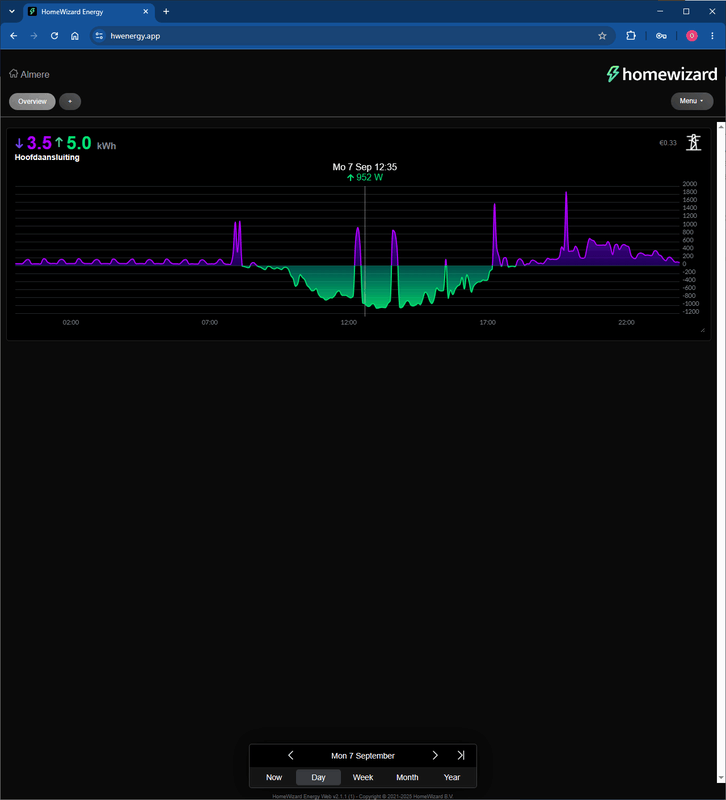
Task: Select the HomeWizard Energy browser tab
Action: pos(89,12)
